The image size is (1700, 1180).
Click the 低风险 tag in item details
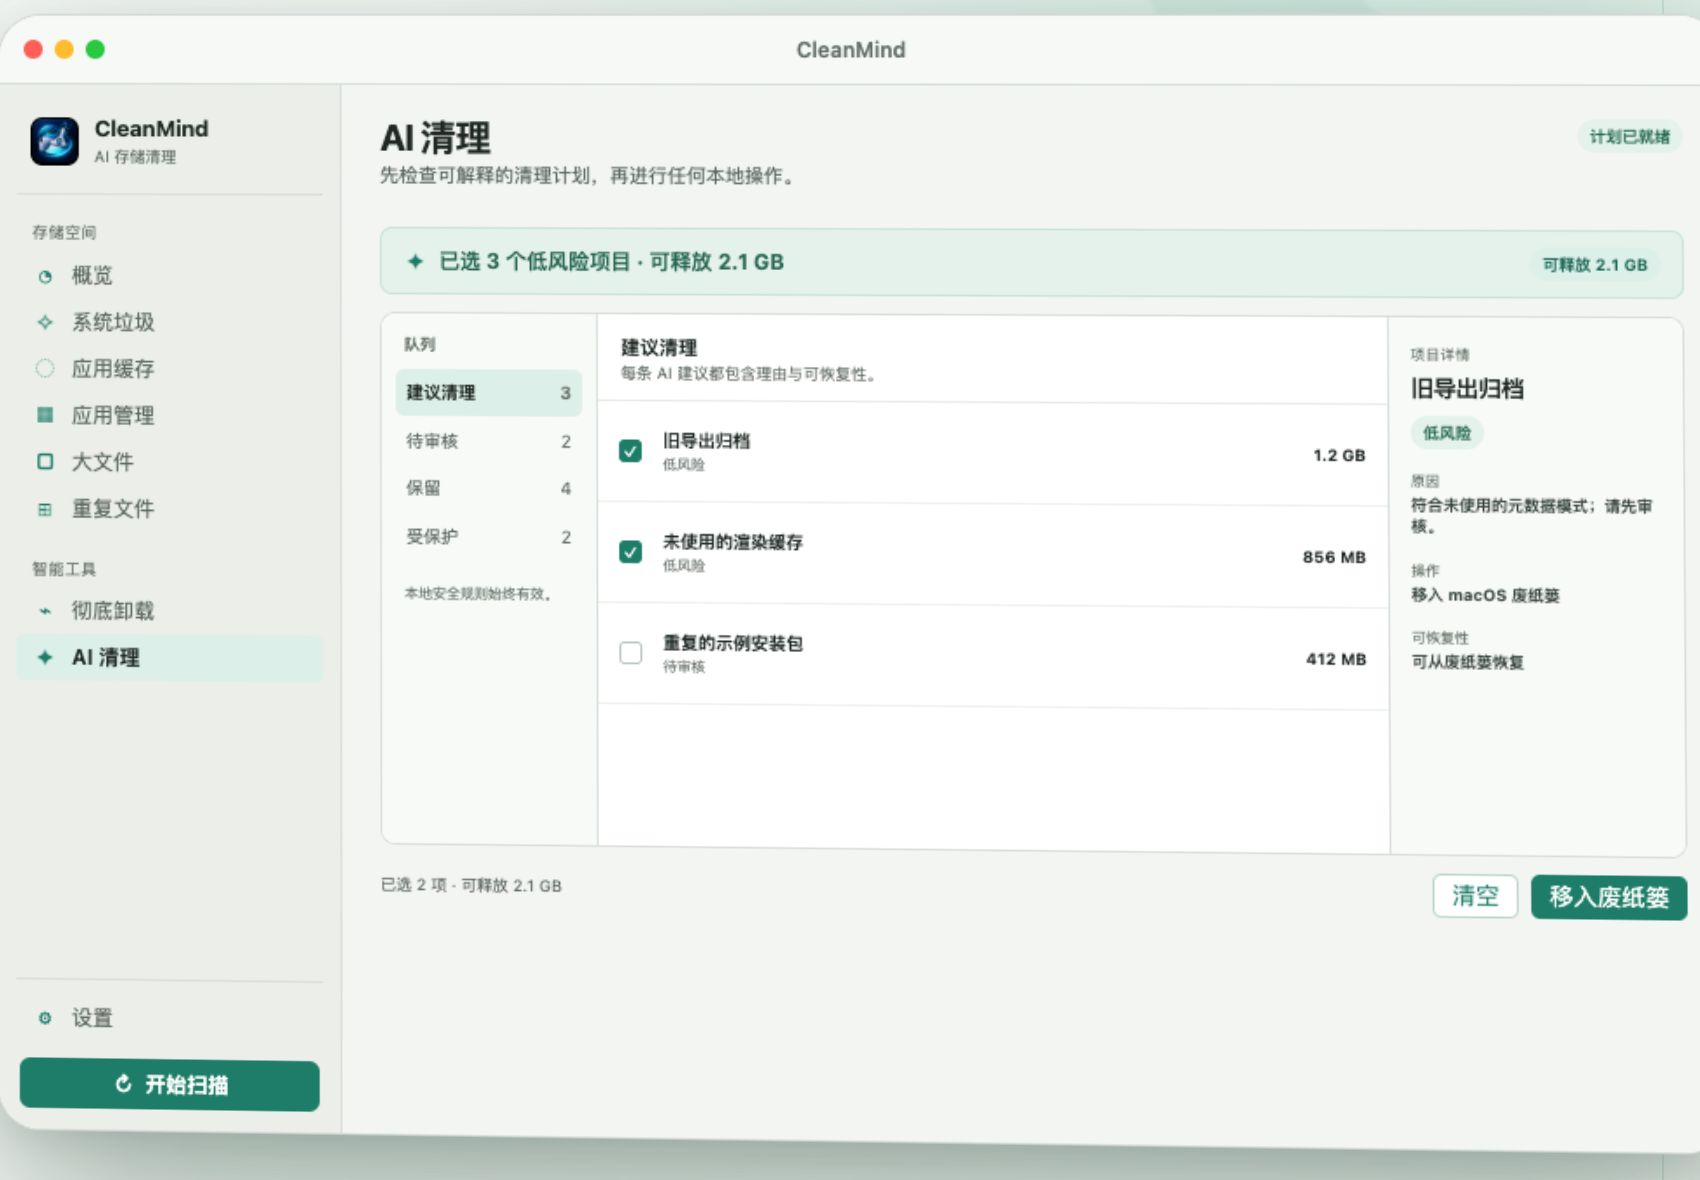[x=1447, y=433]
